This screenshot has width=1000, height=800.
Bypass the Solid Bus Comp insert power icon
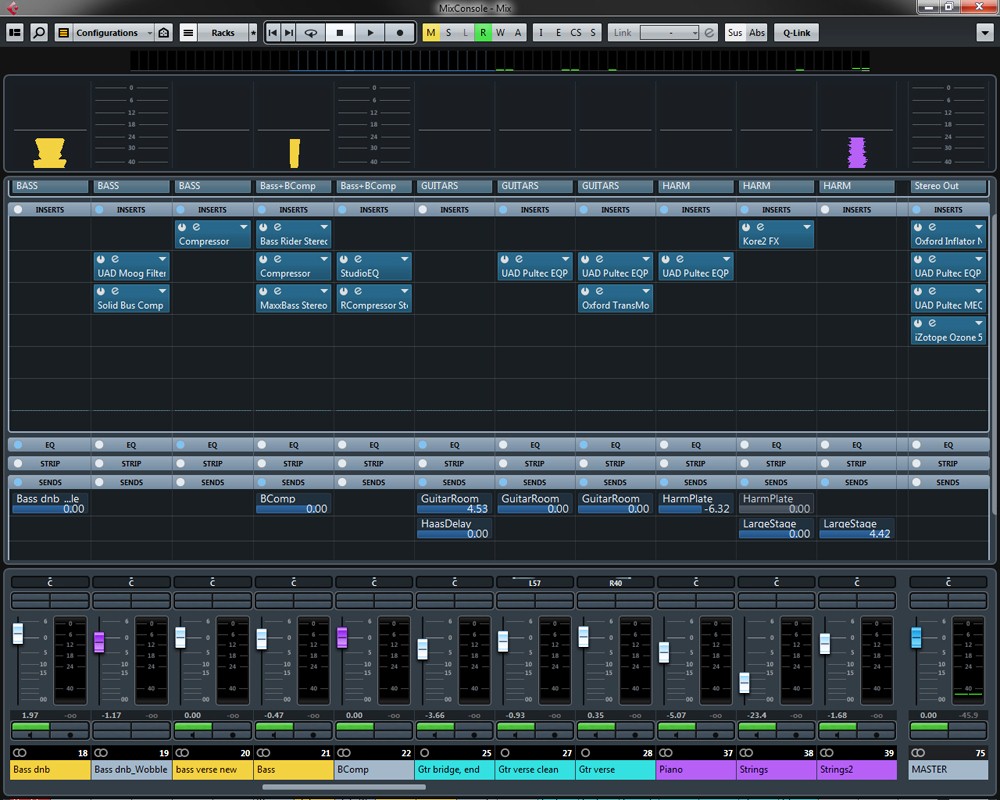tap(101, 291)
